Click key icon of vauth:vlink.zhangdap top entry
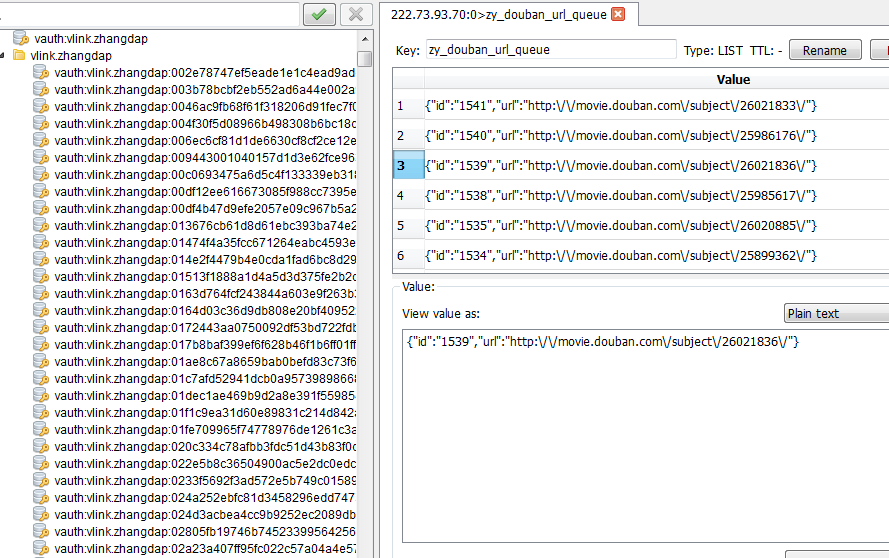 coord(20,38)
